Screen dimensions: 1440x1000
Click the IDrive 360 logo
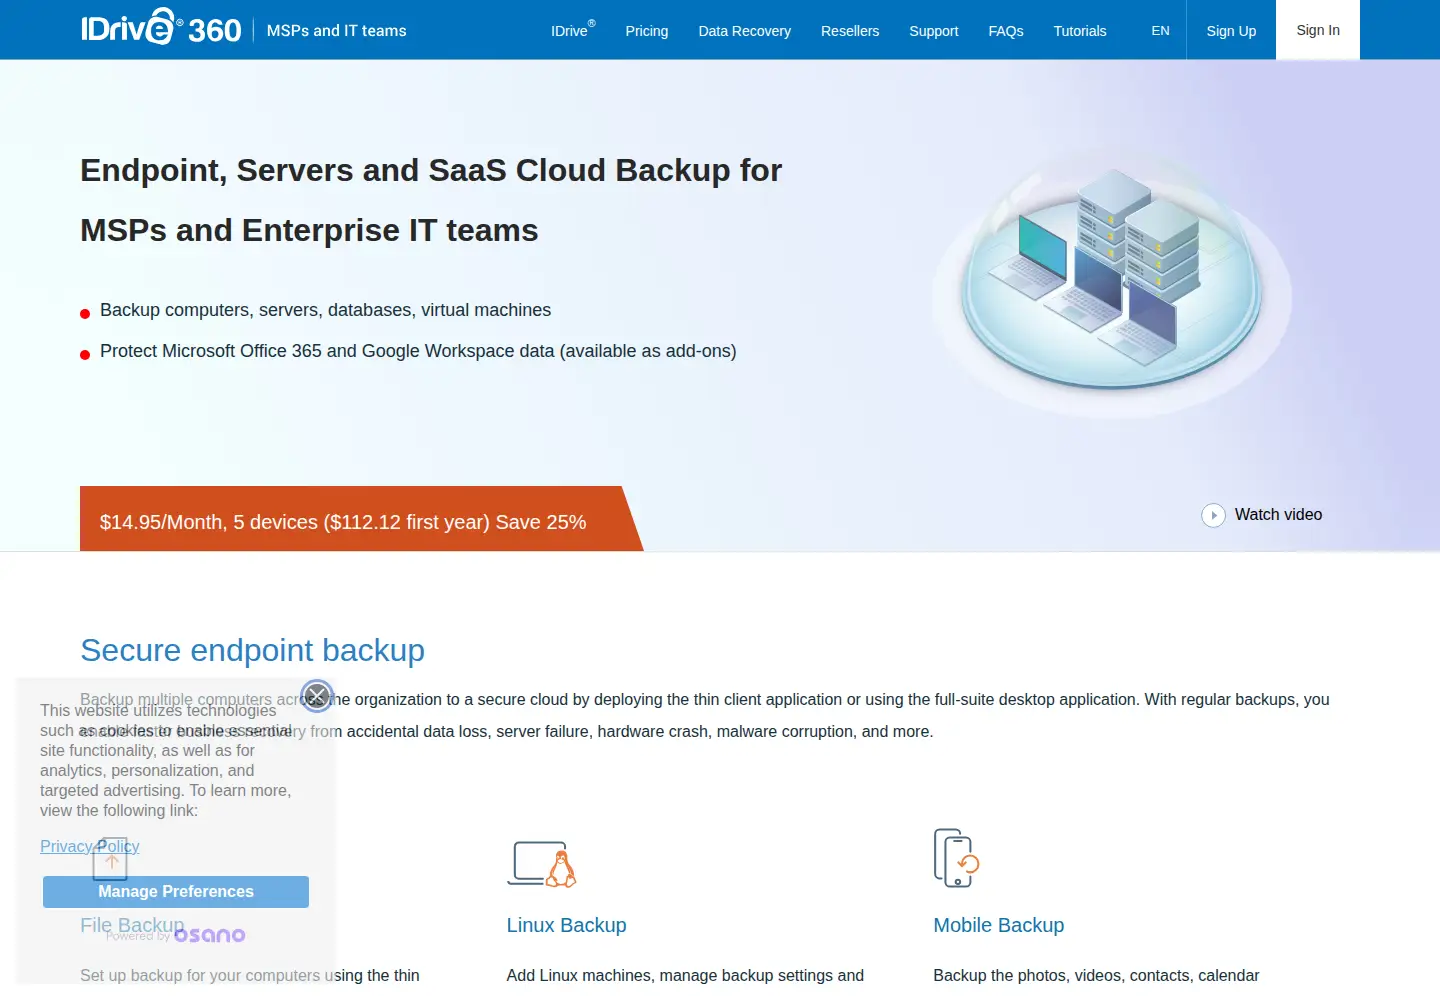[x=161, y=28]
